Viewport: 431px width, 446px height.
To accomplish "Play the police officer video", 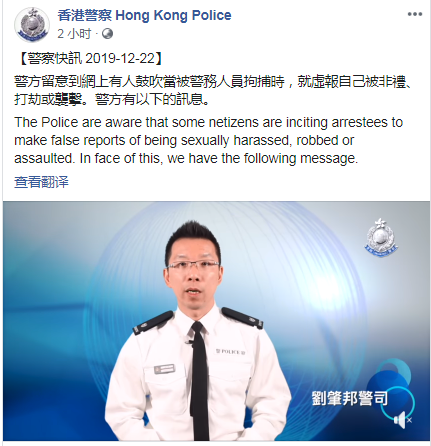I will (216, 321).
